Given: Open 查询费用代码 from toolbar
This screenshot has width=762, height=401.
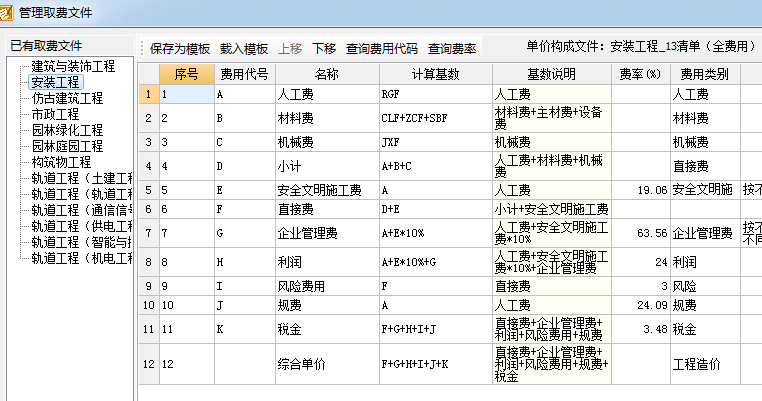Looking at the screenshot, I should click(x=382, y=49).
